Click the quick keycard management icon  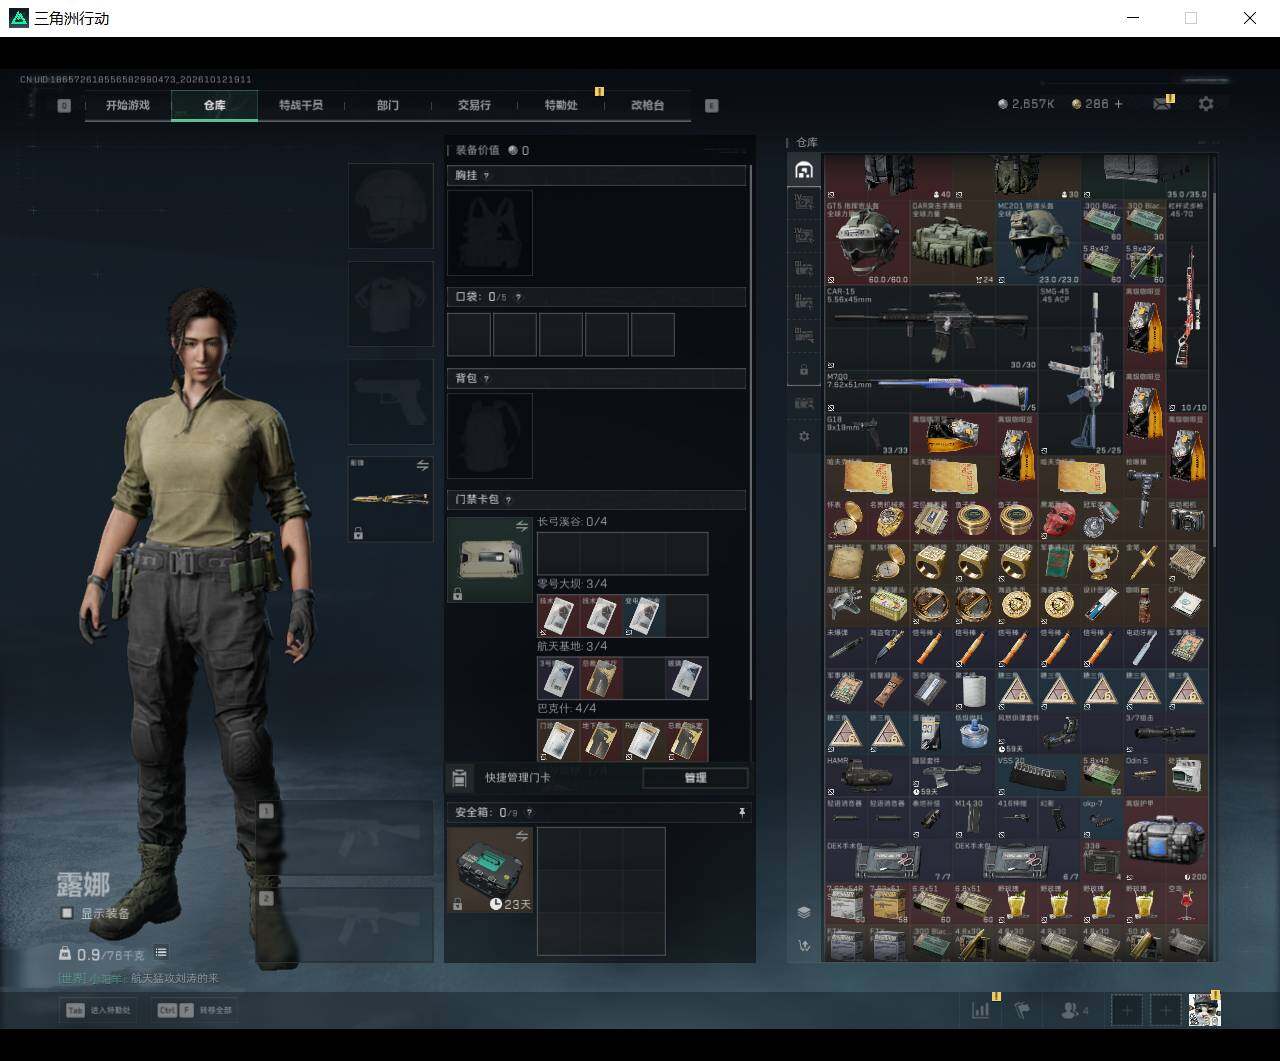point(459,778)
